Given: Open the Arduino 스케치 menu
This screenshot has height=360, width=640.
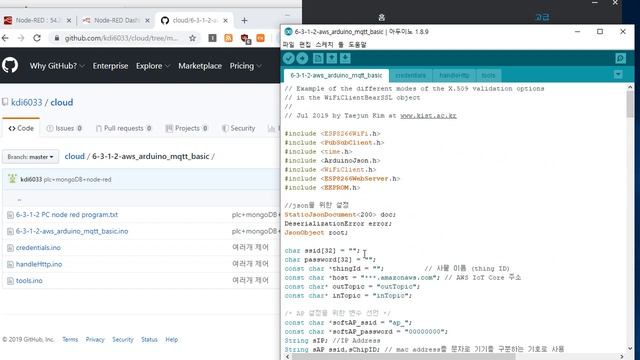Looking at the screenshot, I should (x=324, y=44).
